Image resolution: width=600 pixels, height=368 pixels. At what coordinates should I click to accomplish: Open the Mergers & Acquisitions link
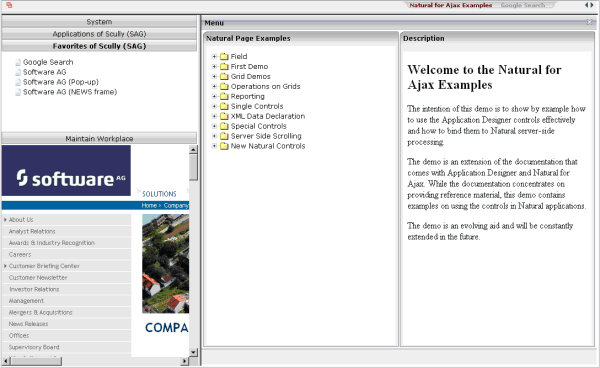(x=40, y=312)
